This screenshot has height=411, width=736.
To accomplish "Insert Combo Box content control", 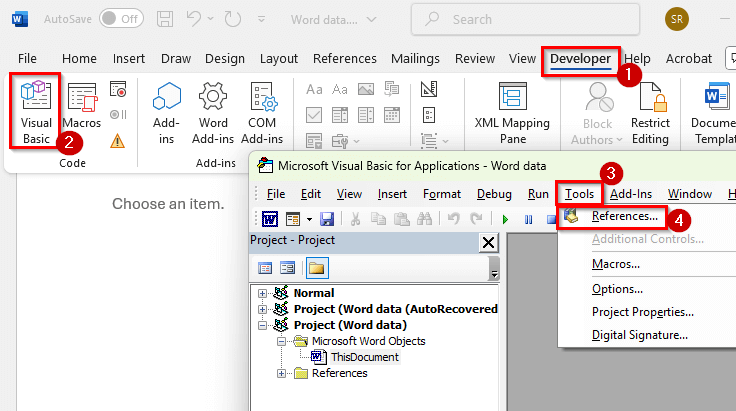I will [x=339, y=115].
